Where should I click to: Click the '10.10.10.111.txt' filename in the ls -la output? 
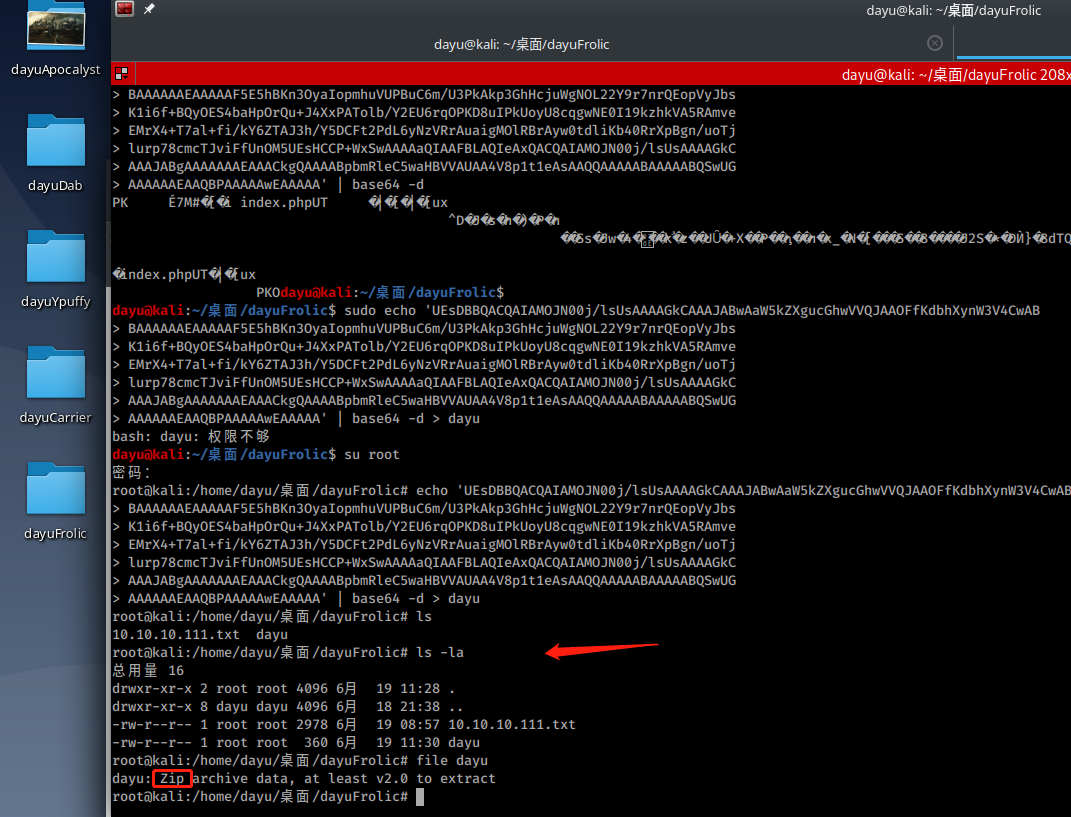click(x=512, y=725)
